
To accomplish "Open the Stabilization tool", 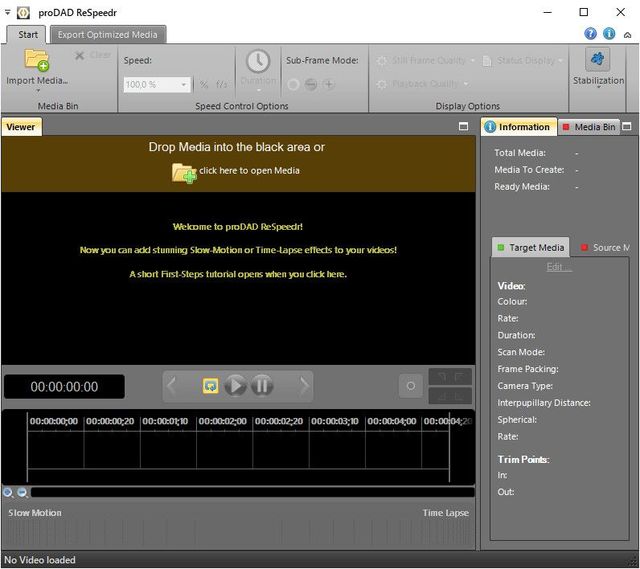I will pyautogui.click(x=598, y=60).
